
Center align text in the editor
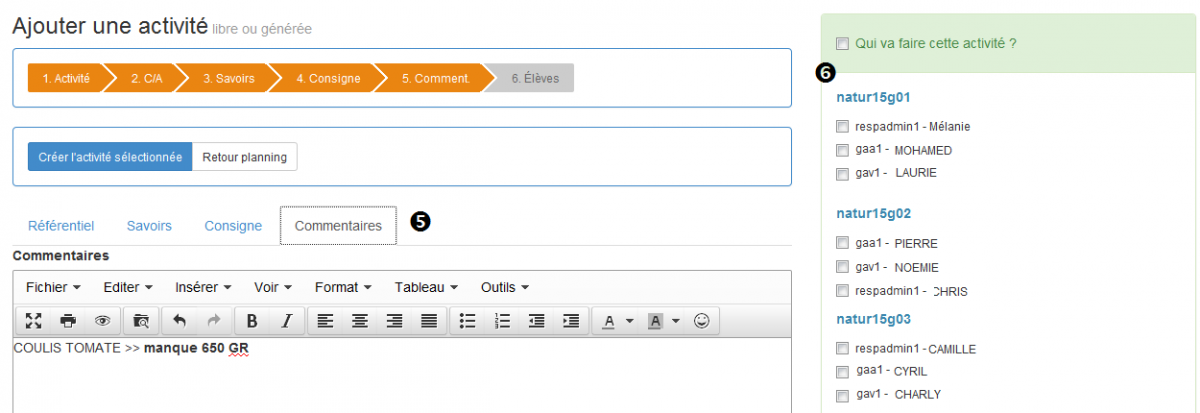(x=359, y=321)
